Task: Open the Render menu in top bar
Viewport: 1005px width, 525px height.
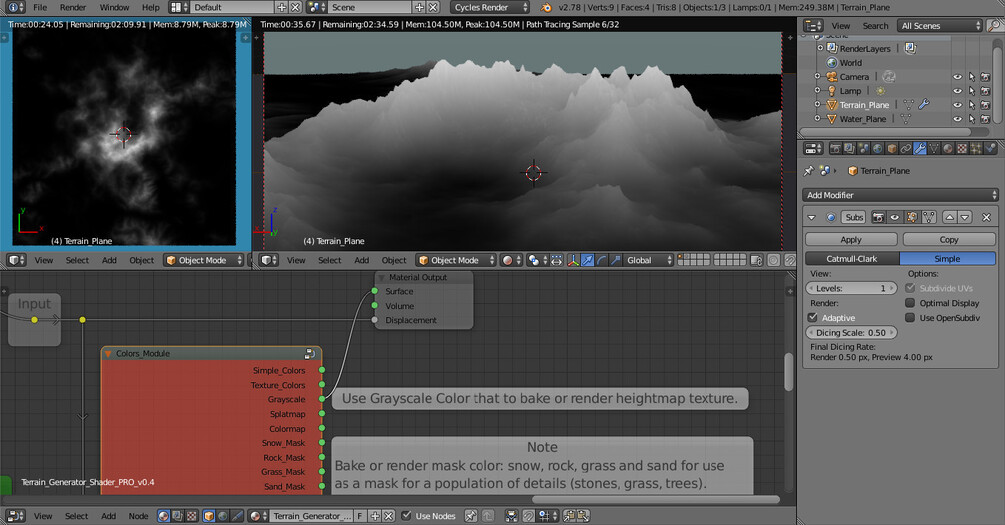Action: (x=72, y=8)
